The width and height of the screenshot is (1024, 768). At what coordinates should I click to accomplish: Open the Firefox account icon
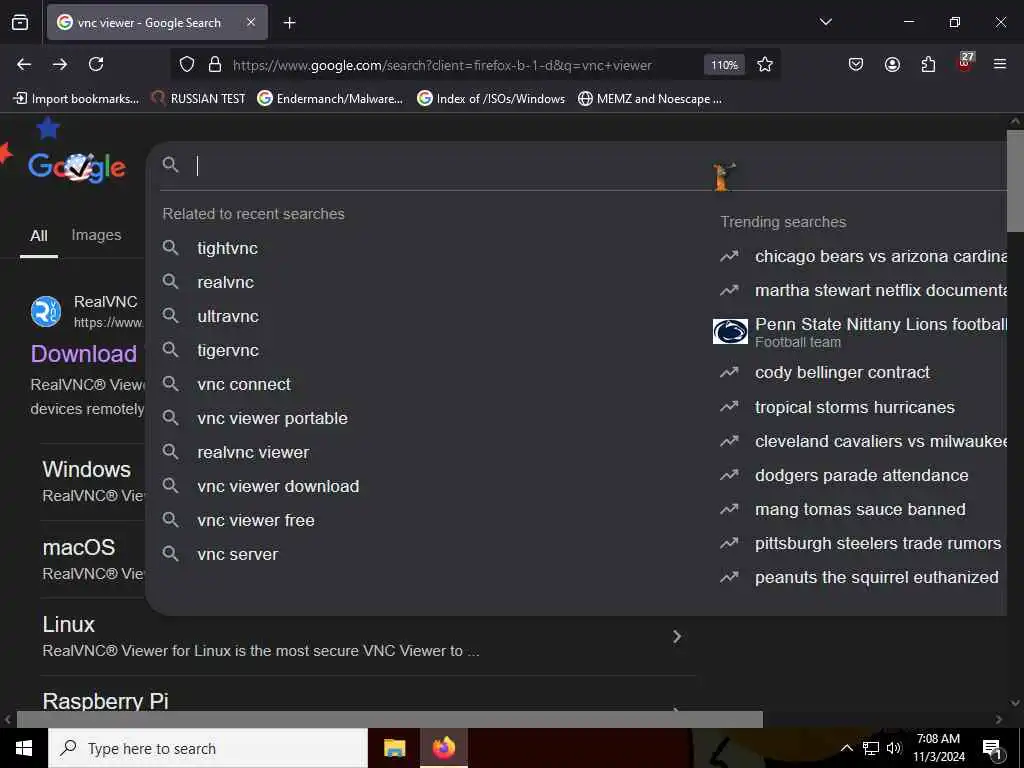coord(892,64)
